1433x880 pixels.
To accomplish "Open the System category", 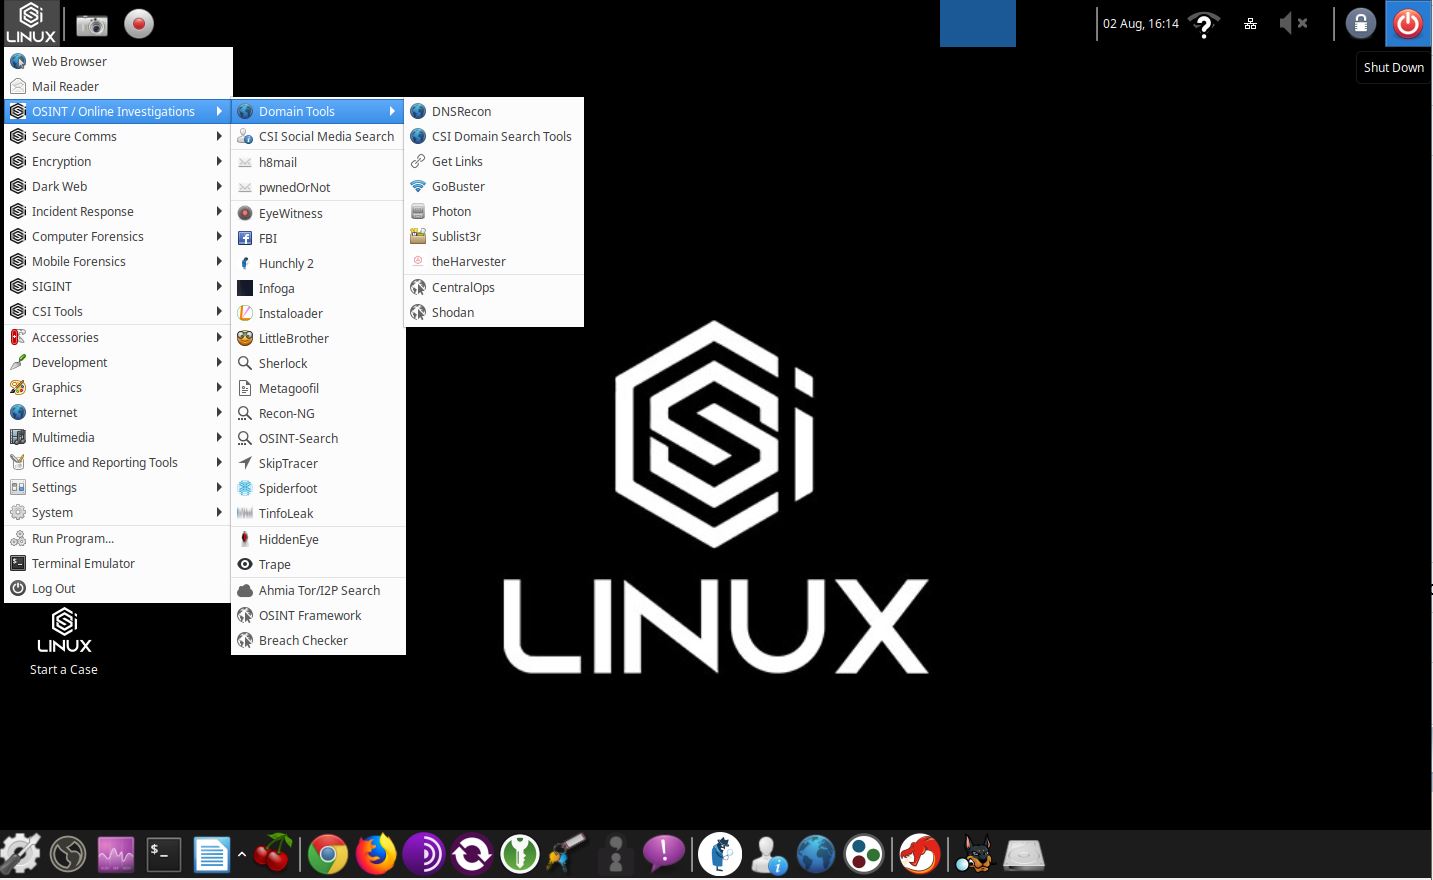I will [x=118, y=512].
